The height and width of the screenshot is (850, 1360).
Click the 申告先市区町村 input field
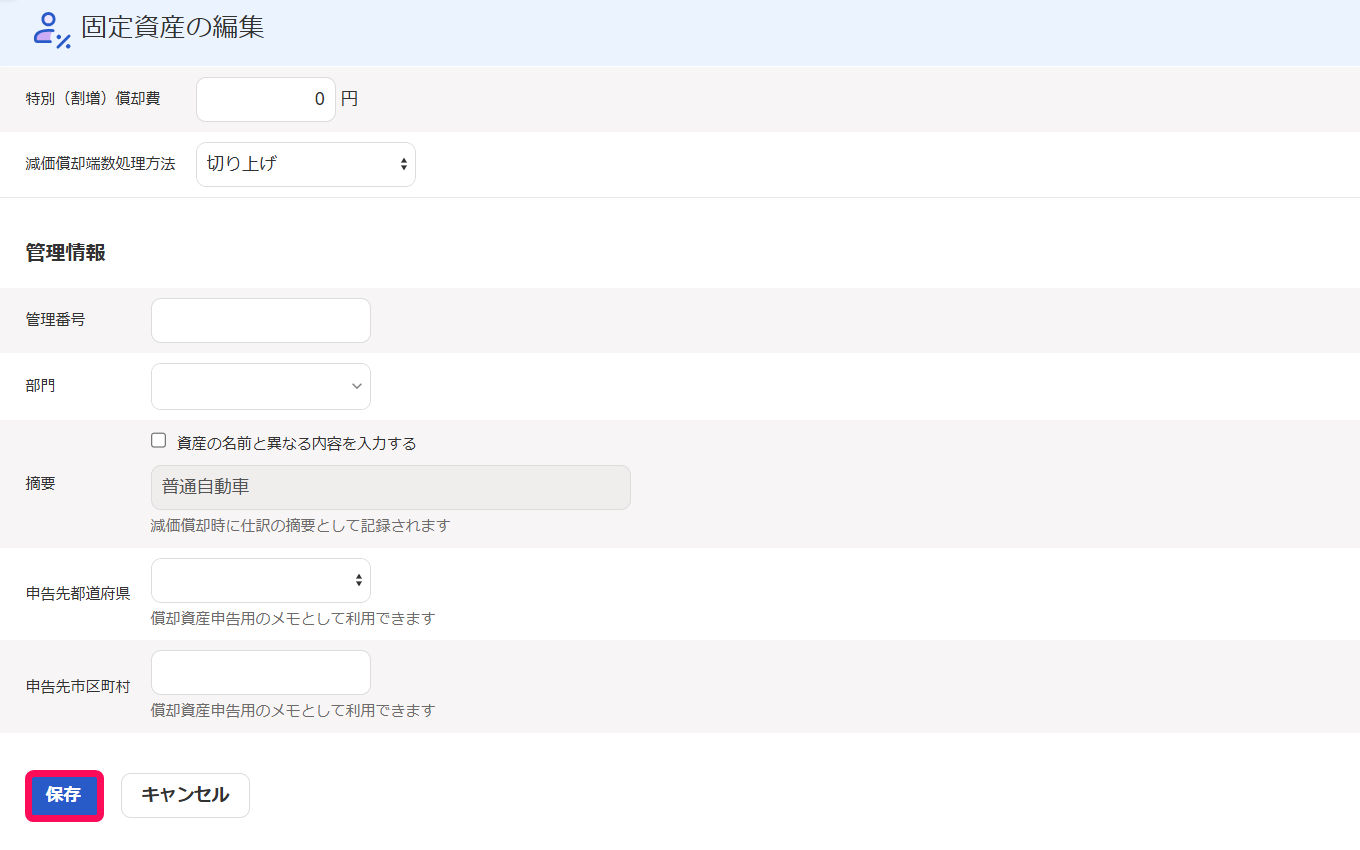coord(261,672)
